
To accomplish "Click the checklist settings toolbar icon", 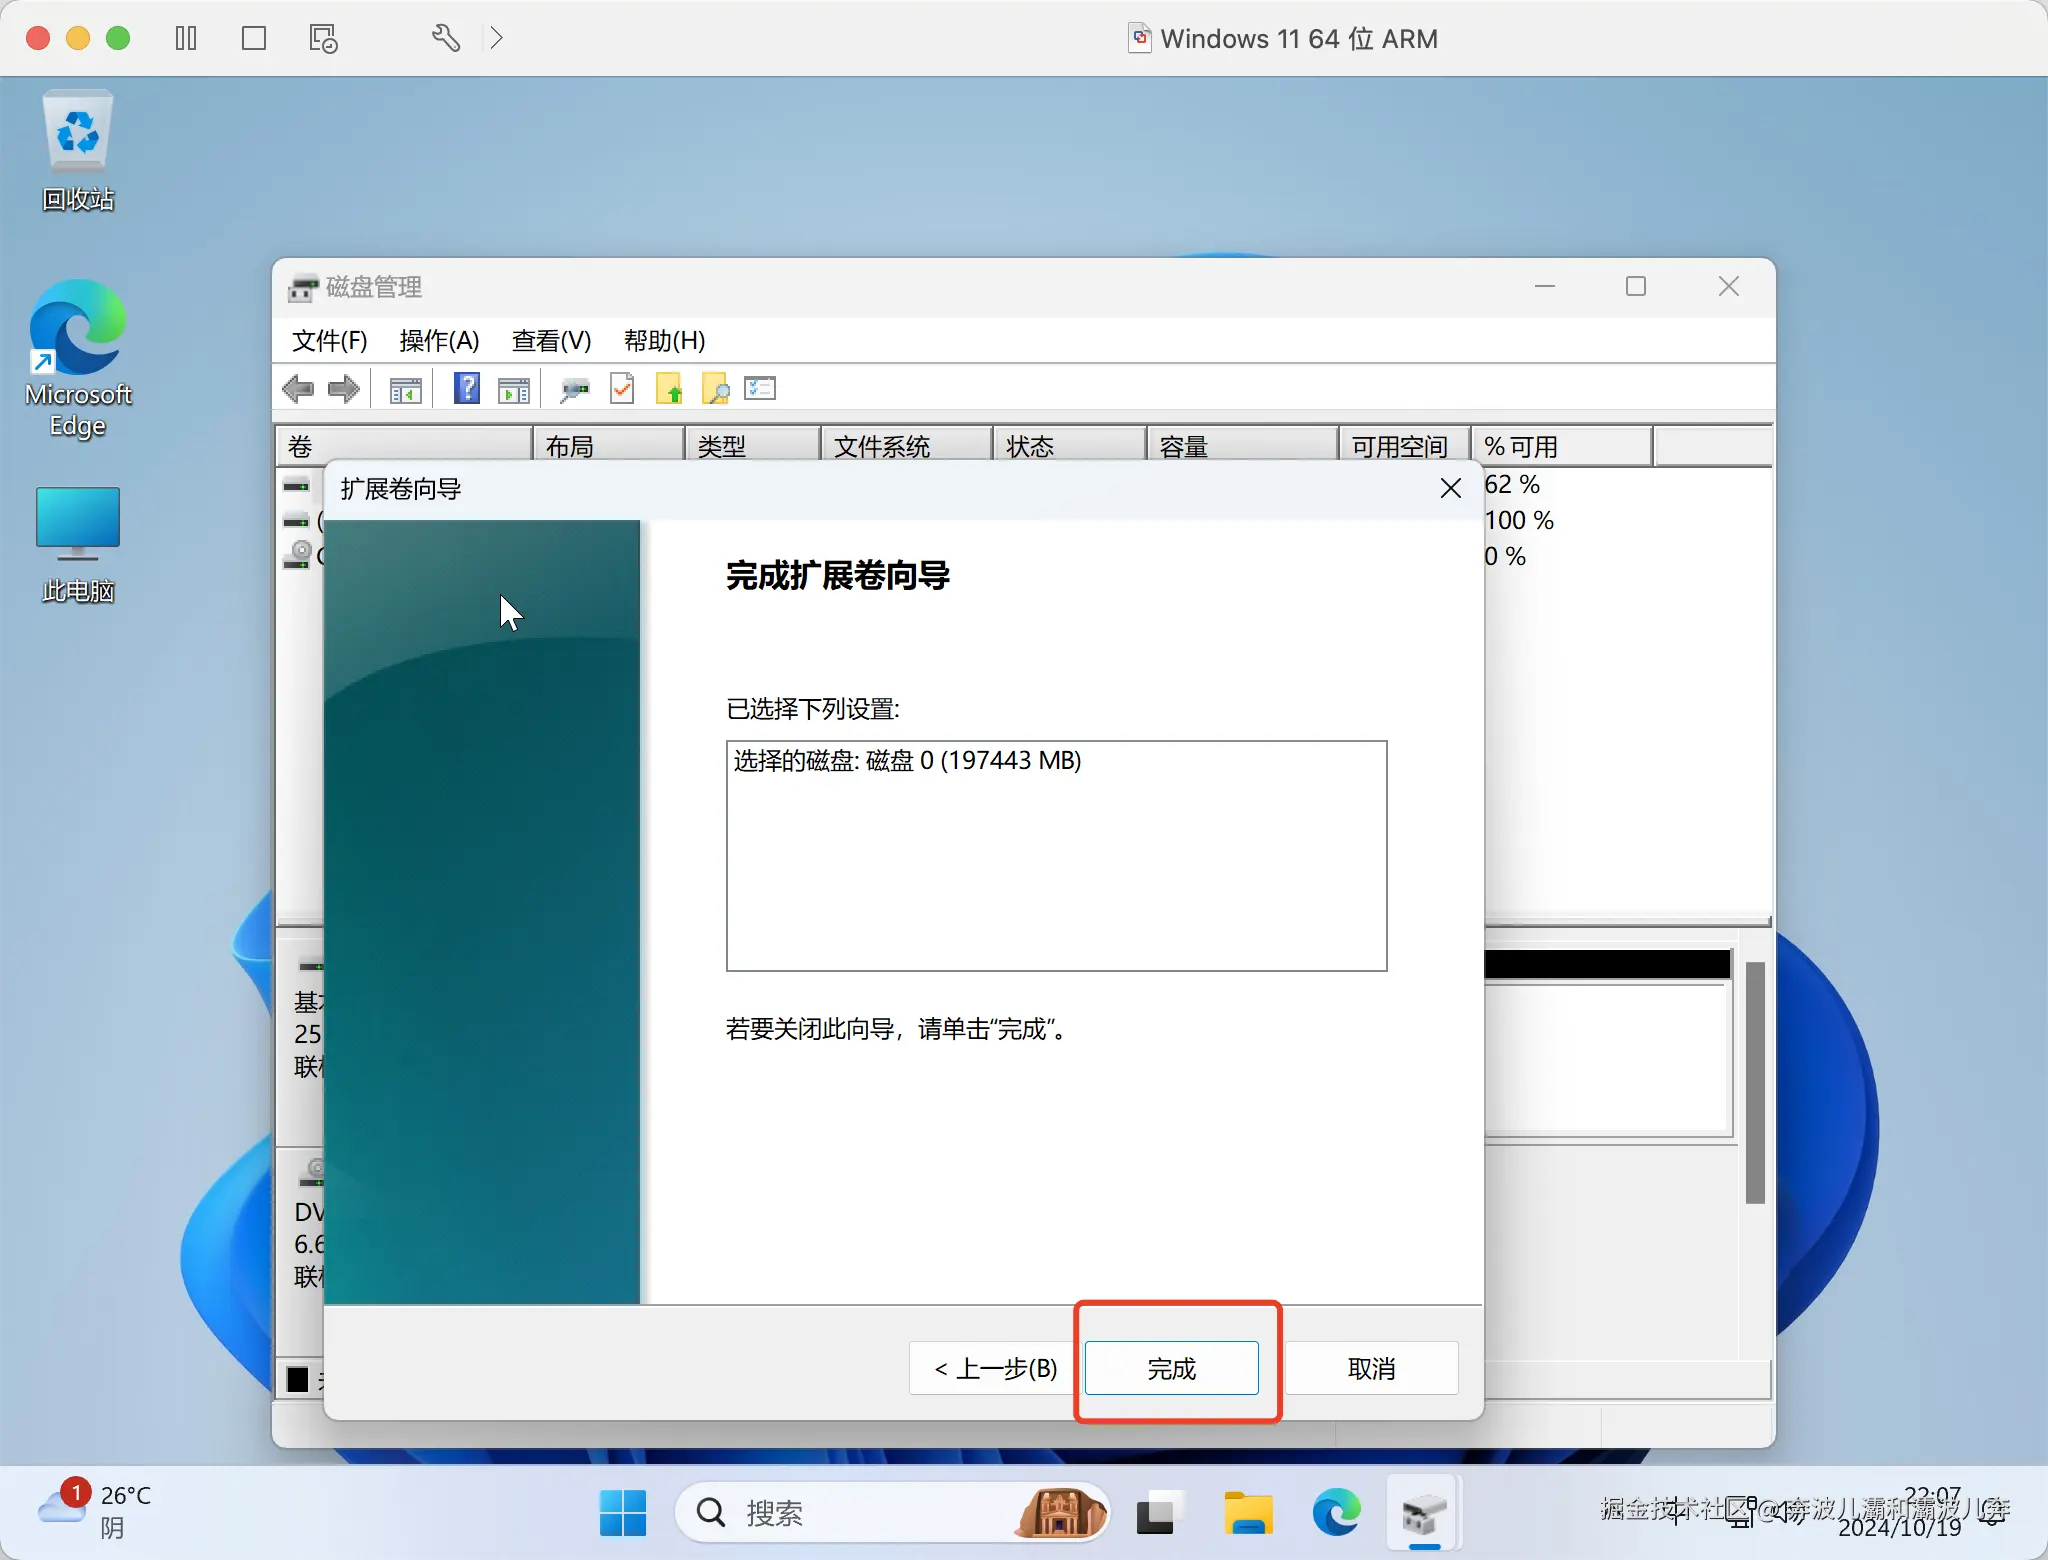I will (760, 389).
